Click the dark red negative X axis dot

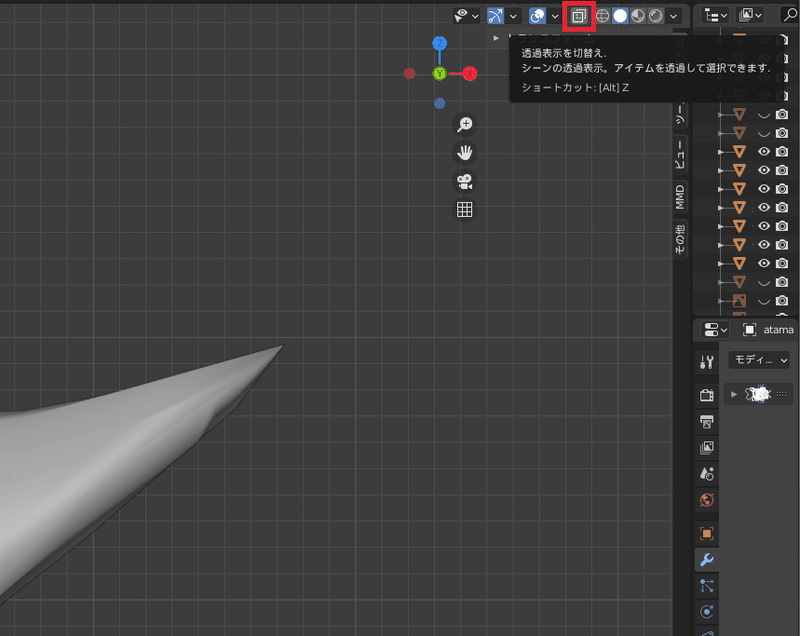tap(410, 73)
